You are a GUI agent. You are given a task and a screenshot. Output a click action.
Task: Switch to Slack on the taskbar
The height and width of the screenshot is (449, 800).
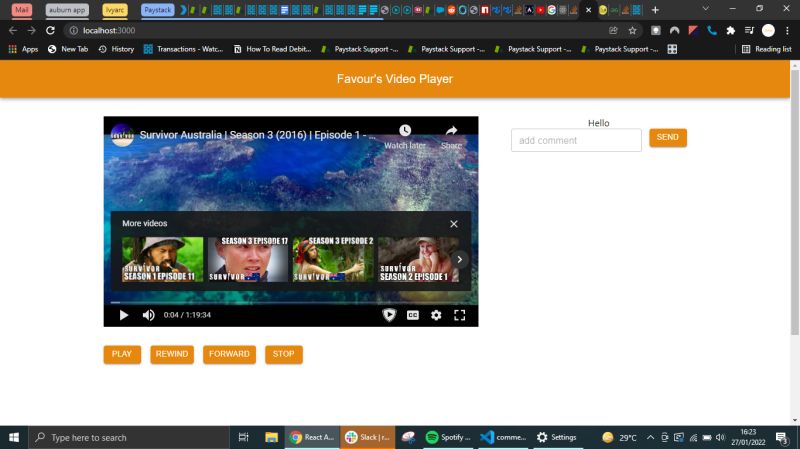coord(367,438)
